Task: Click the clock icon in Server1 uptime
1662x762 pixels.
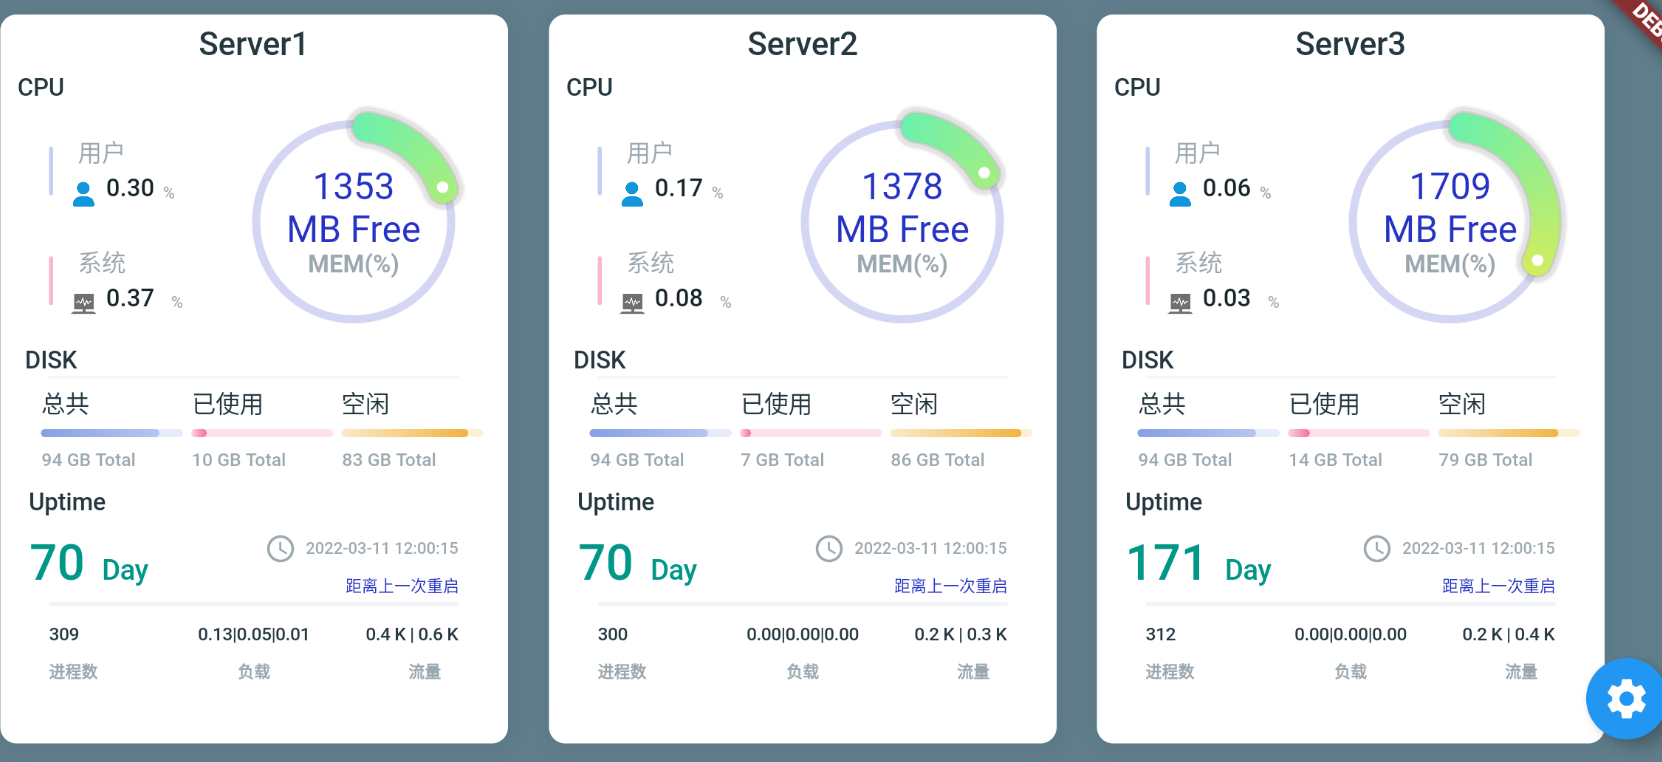Action: 280,549
